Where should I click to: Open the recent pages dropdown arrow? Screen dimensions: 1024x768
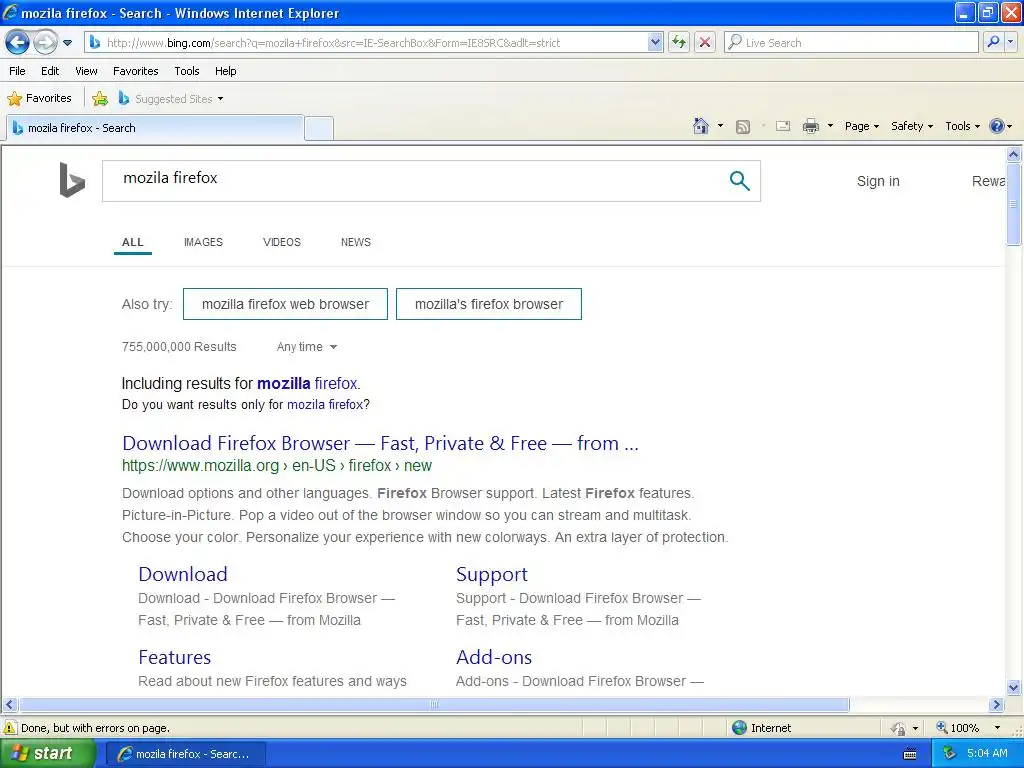click(x=67, y=43)
